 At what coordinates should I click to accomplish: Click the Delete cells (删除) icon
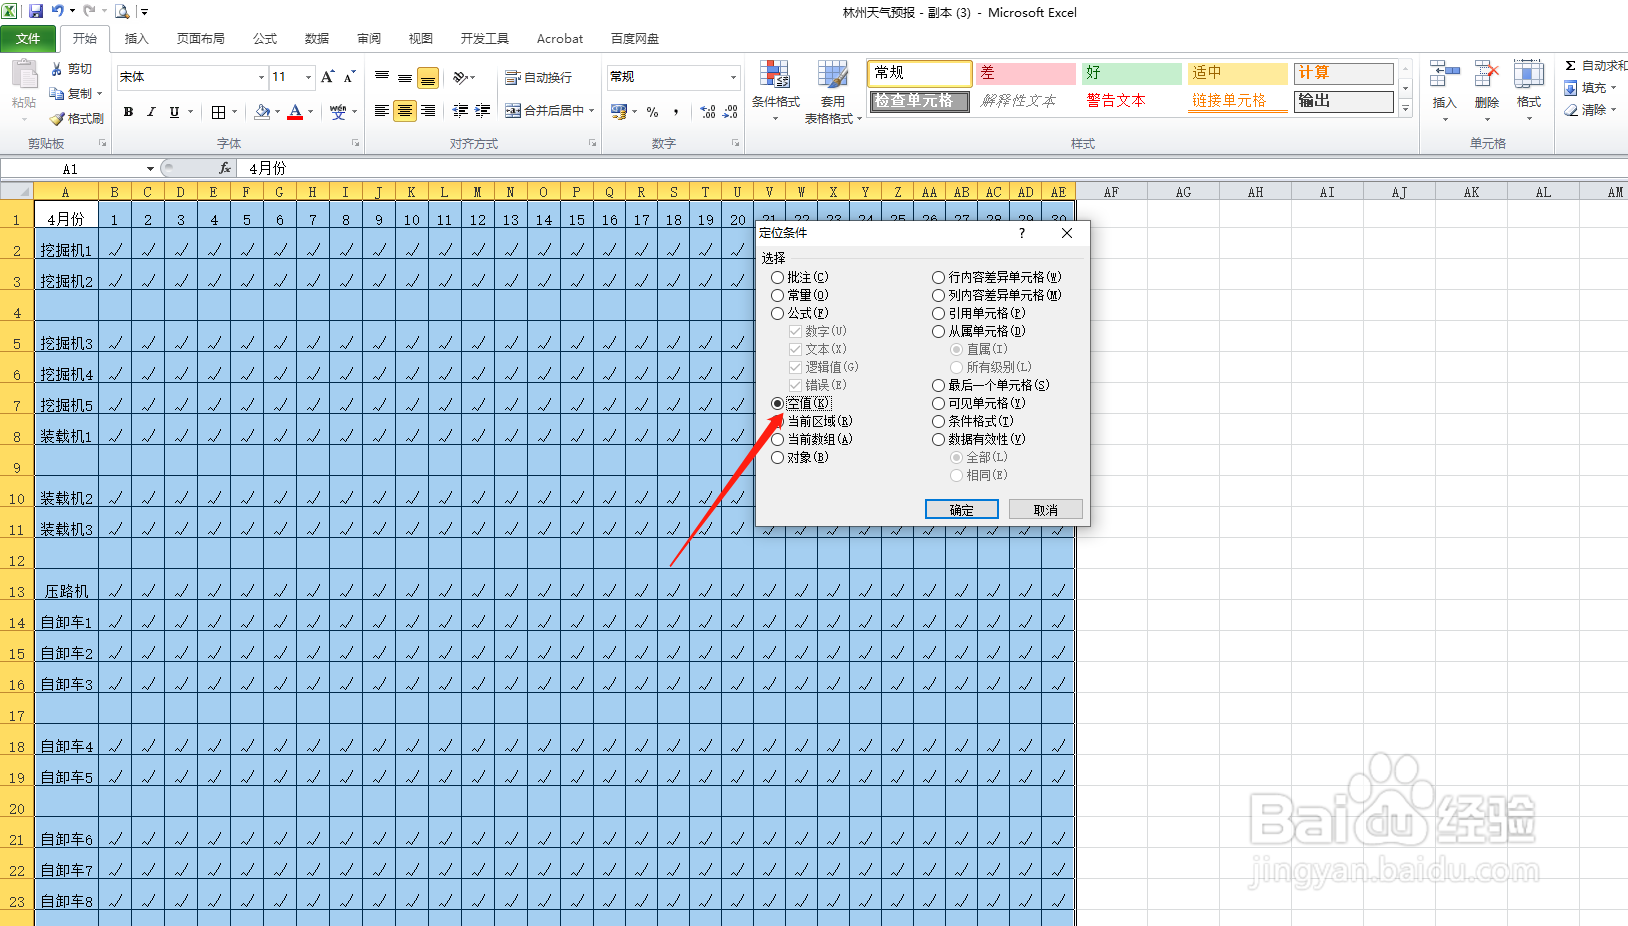1487,75
